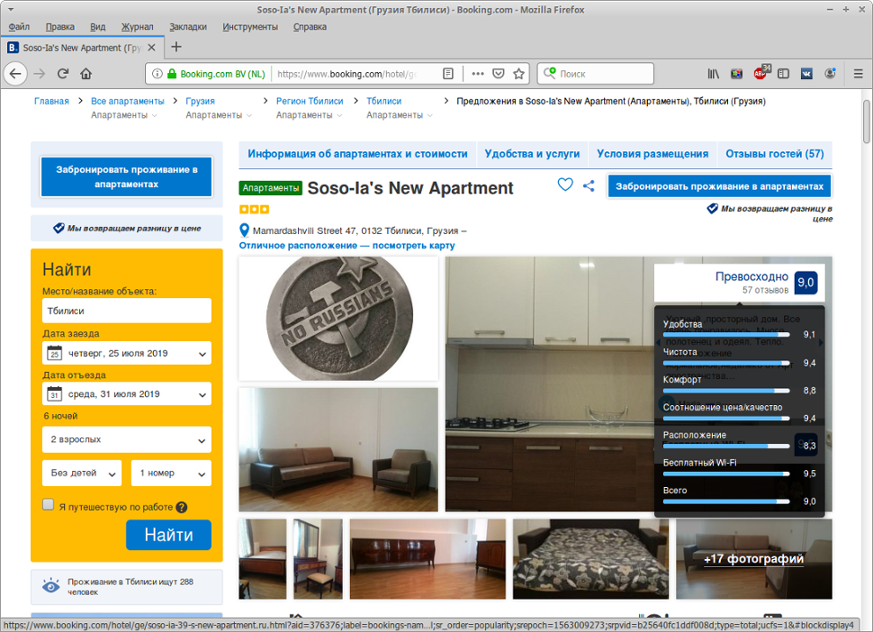Open 'Отличное расположение — посмотреть карту' link
Image resolution: width=873 pixels, height=632 pixels.
[x=347, y=246]
